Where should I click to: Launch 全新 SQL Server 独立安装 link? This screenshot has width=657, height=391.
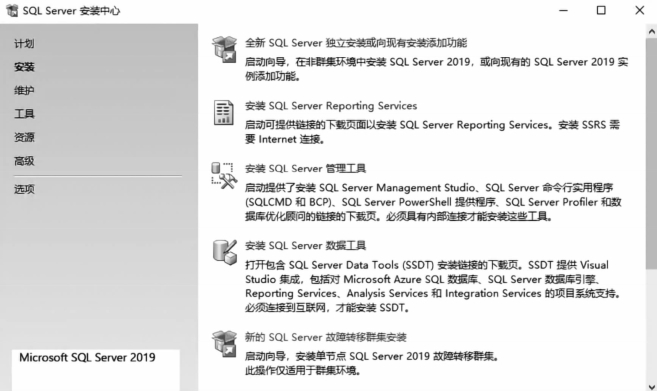[x=356, y=43]
